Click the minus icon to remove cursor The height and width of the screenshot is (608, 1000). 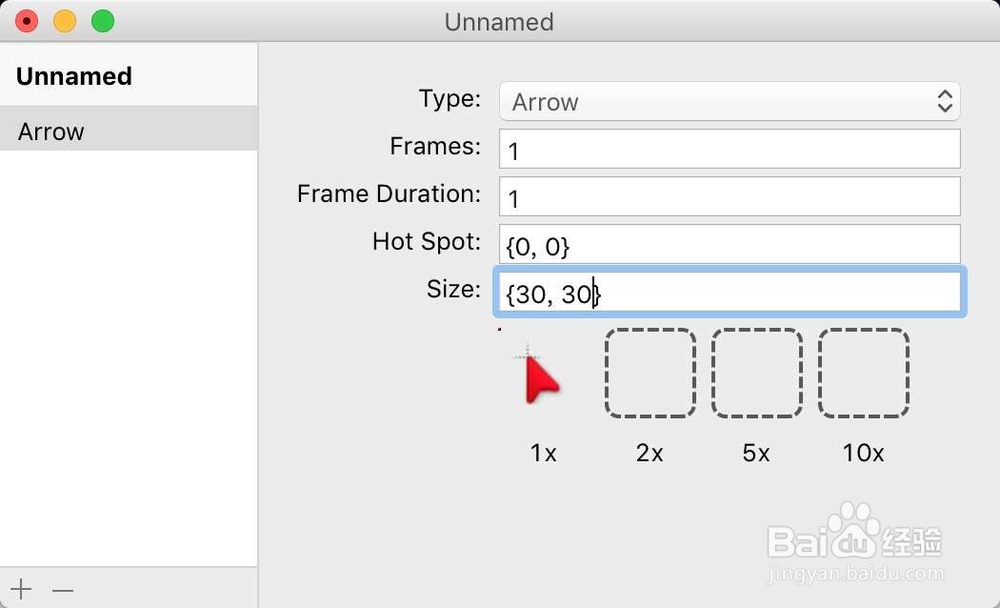63,590
